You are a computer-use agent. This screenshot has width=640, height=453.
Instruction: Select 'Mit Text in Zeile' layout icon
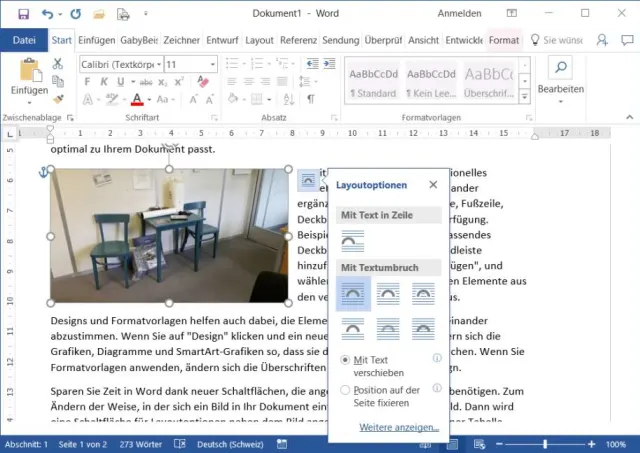coord(353,240)
